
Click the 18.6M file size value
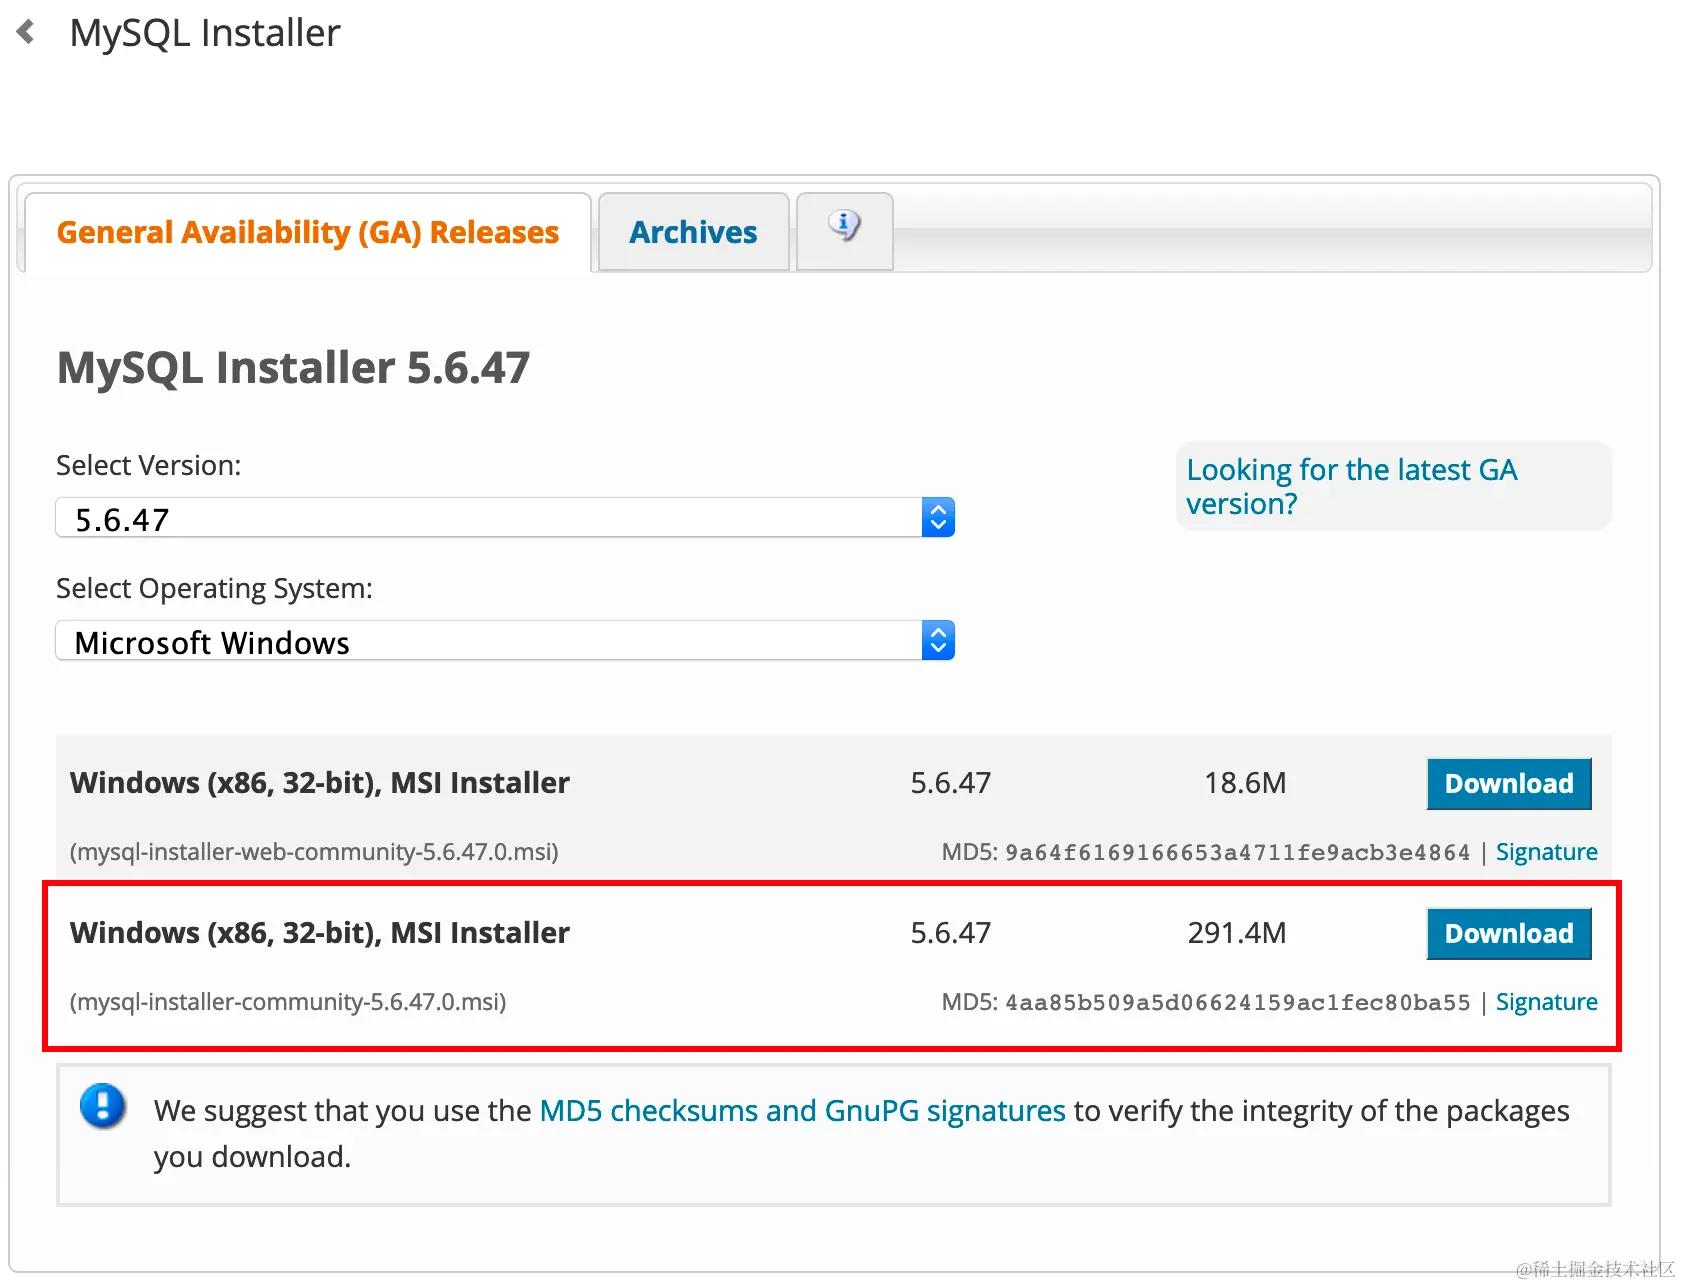coord(1245,783)
